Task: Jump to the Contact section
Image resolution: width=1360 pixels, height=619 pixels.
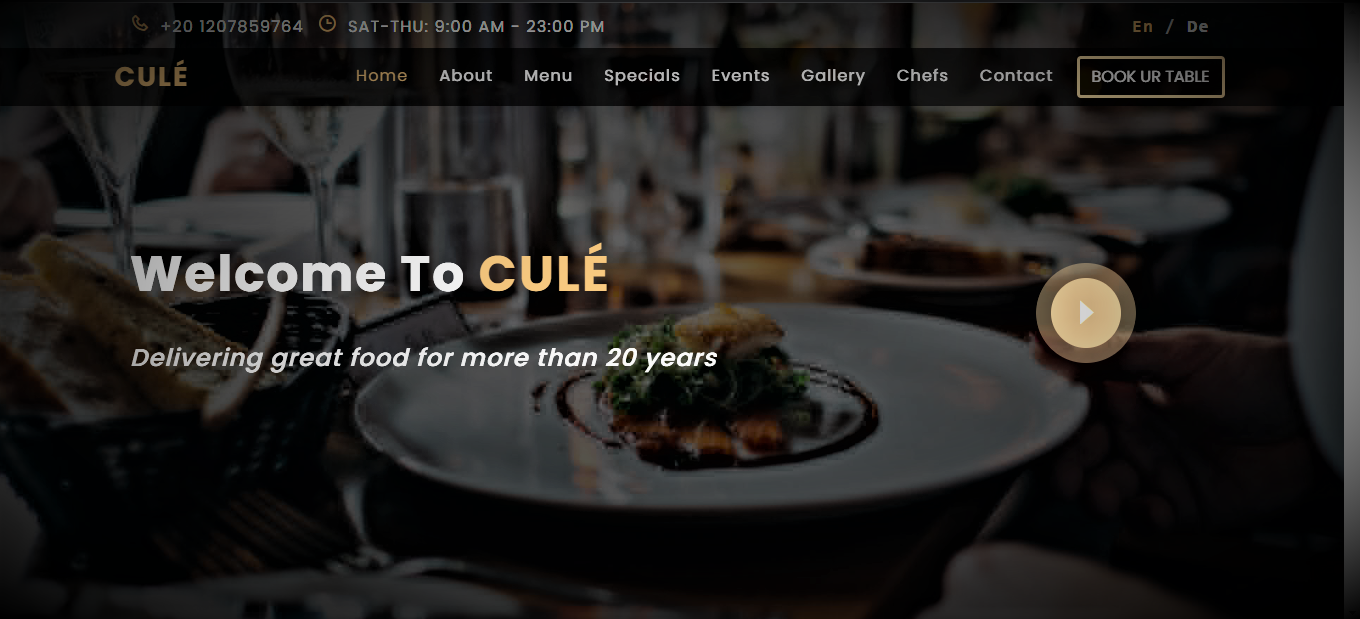Action: [x=1016, y=76]
